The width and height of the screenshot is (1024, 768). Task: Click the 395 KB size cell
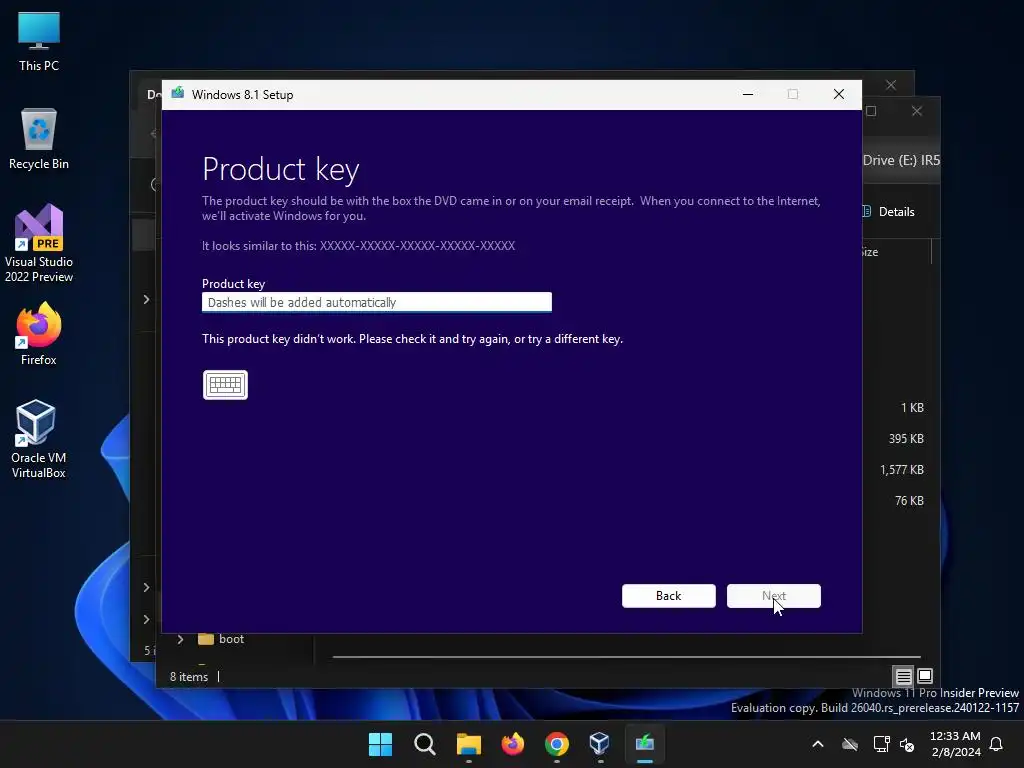point(906,439)
